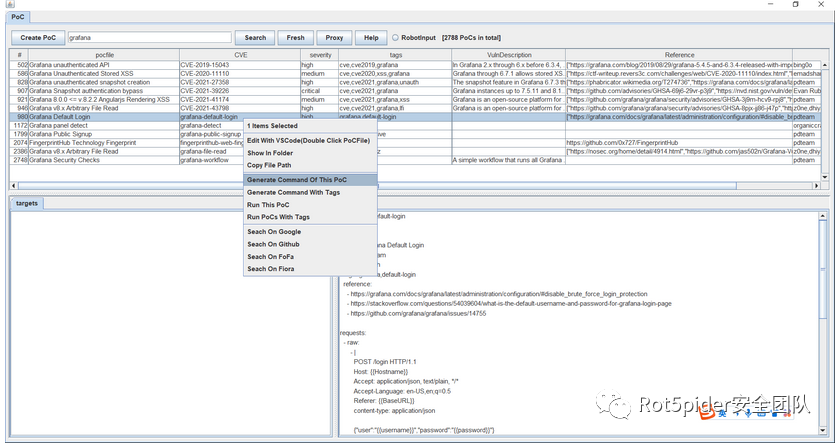Click detail pane scrollbar up arrow

coord(823,216)
